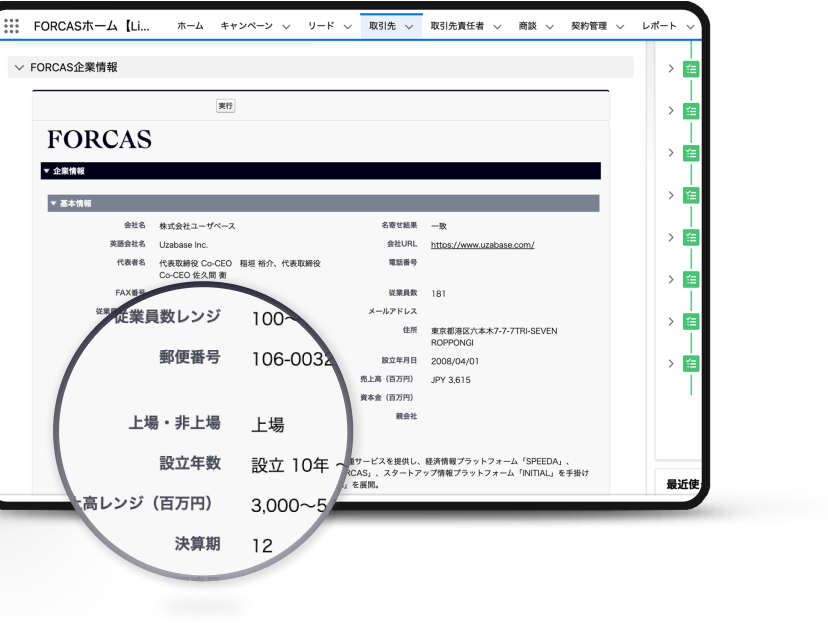Screen dimensions: 828x632
Task: Select company name 株式会社ユーザベース
Action: (197, 226)
